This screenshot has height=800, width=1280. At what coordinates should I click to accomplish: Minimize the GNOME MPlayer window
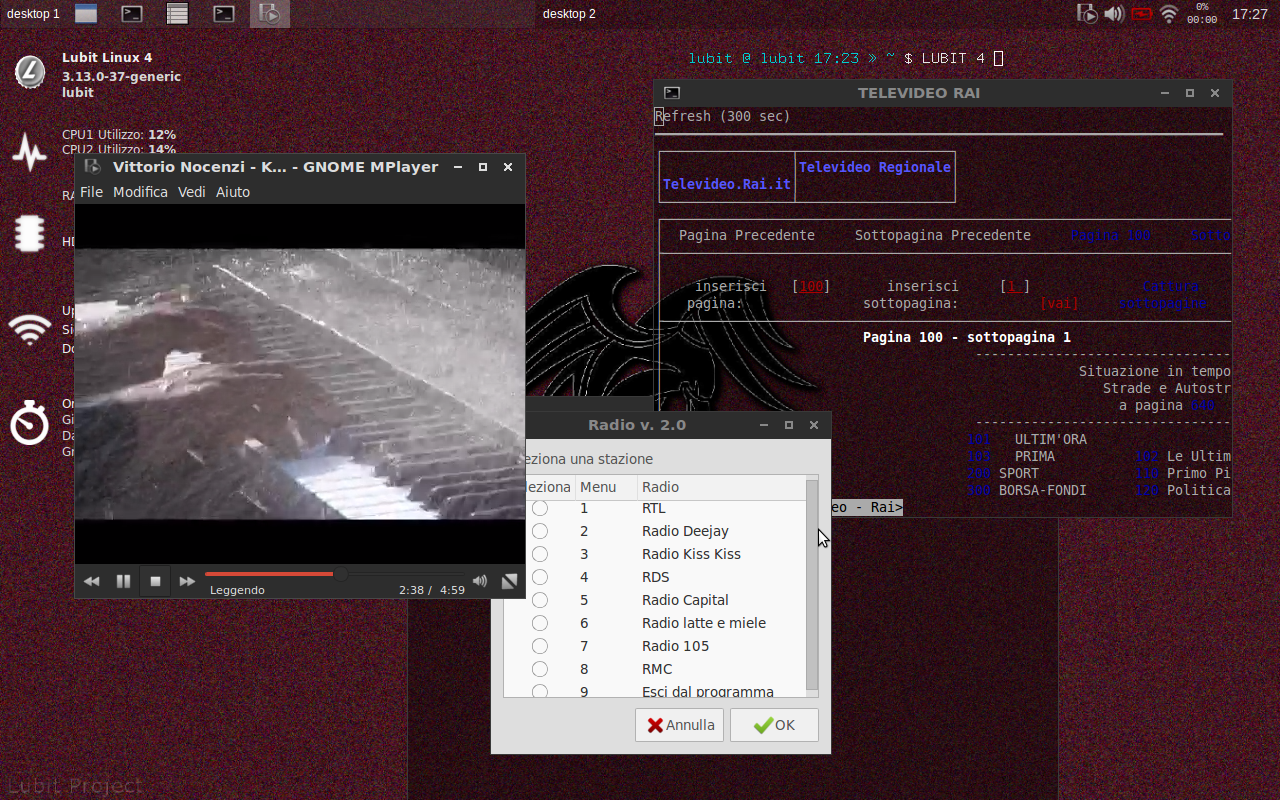(458, 167)
